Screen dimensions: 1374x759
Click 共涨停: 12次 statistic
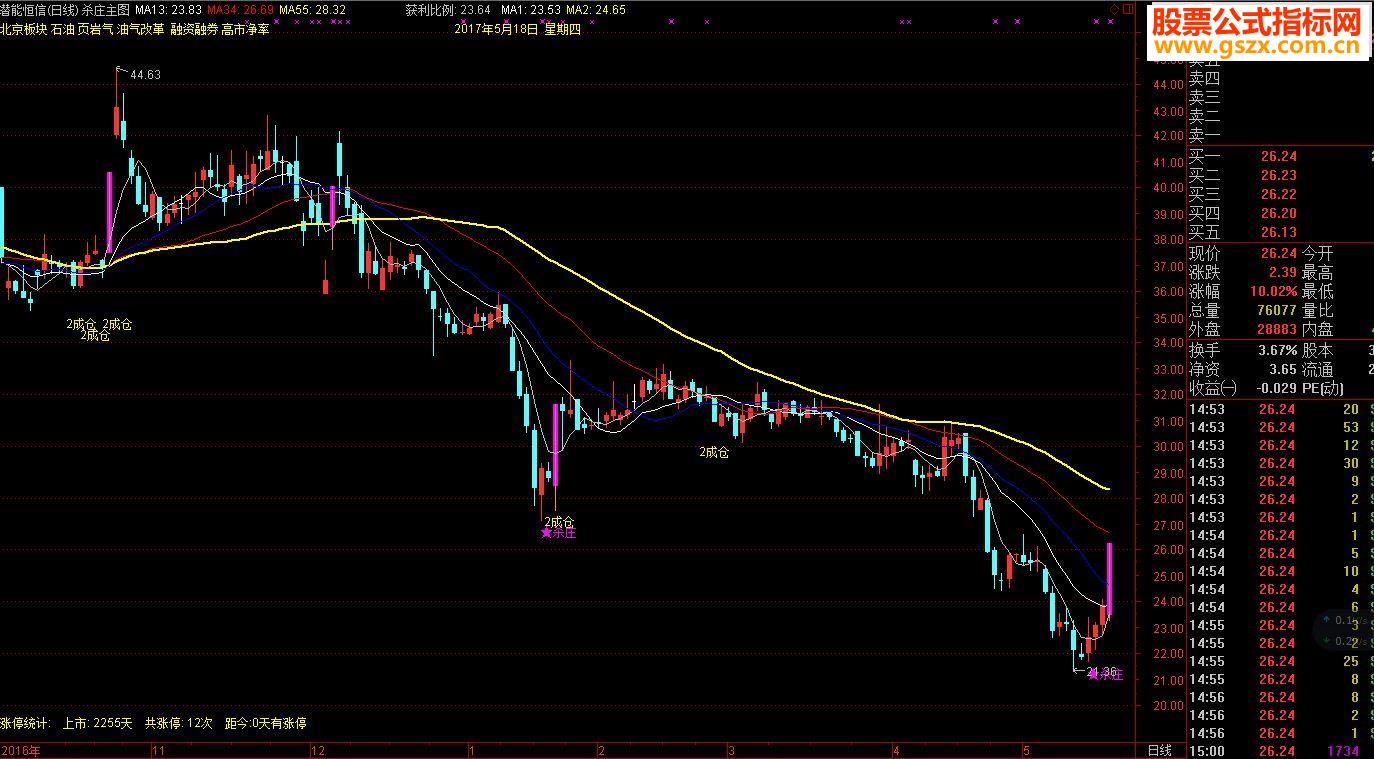pyautogui.click(x=179, y=722)
